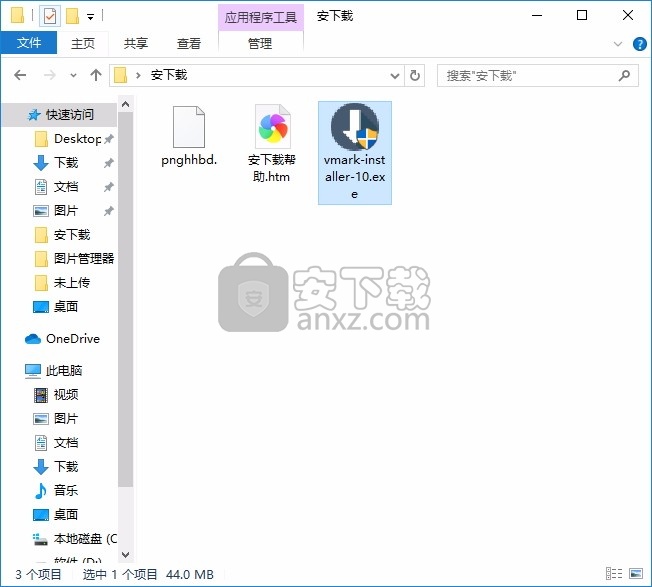Click the 搜索"安下载" search field

[x=538, y=76]
